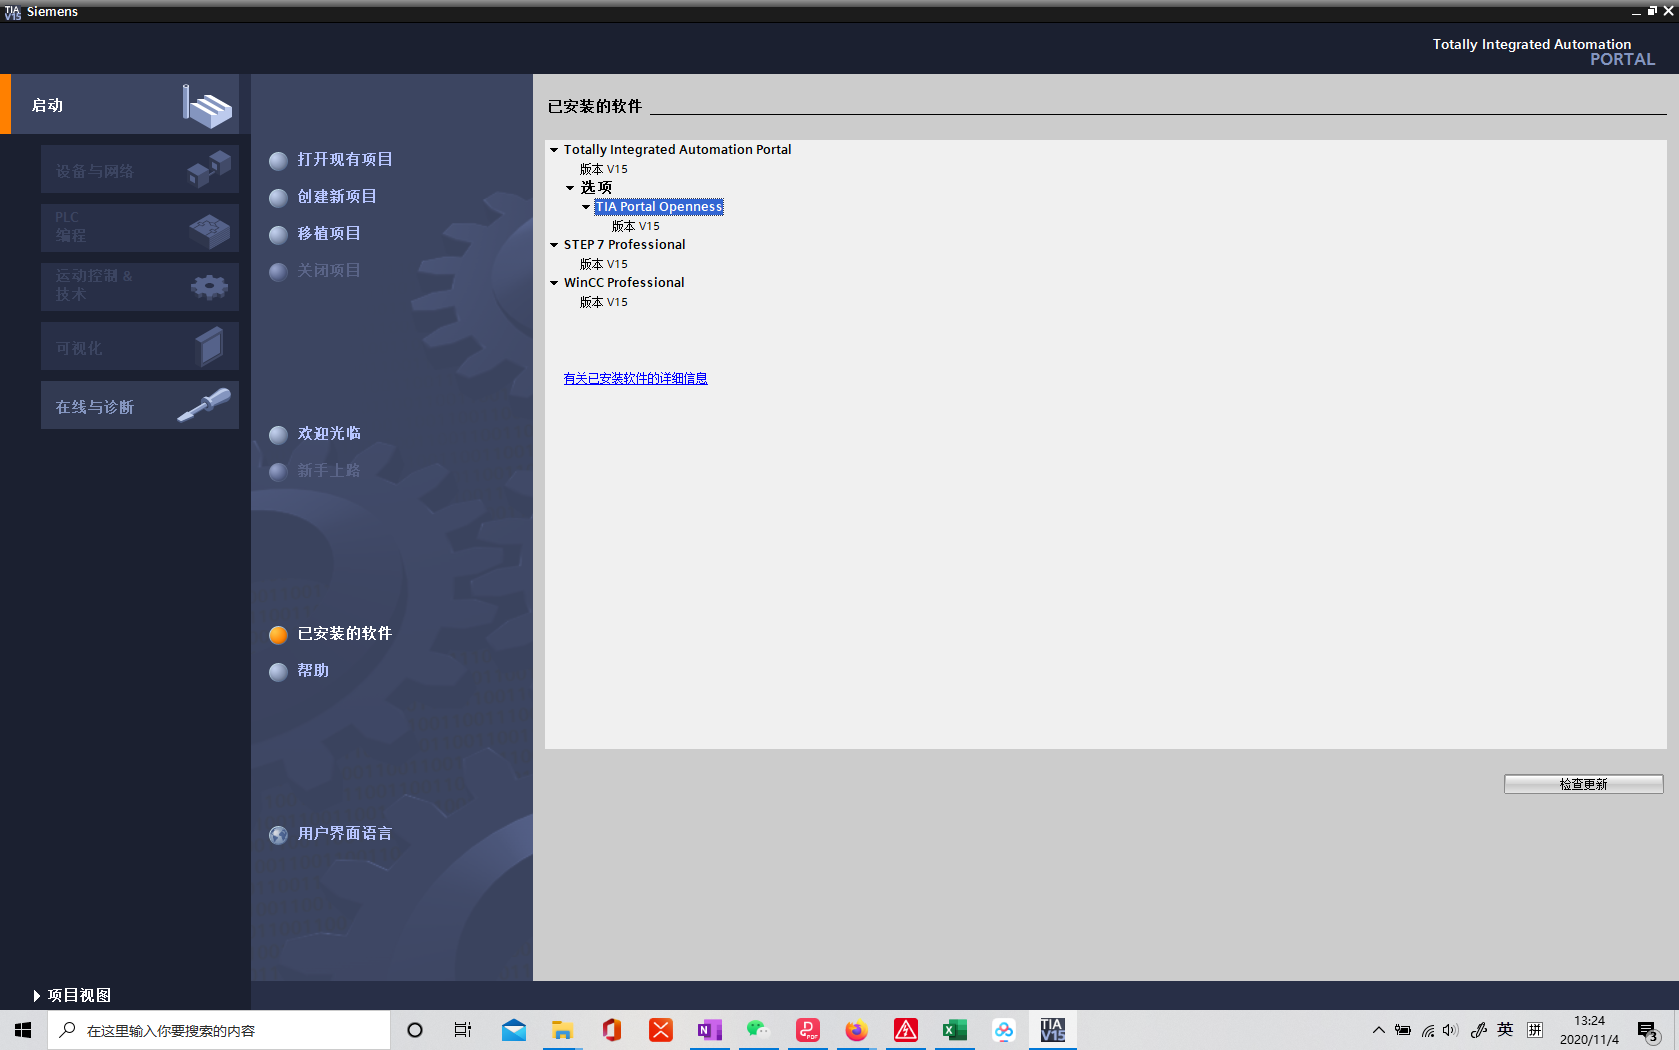Click the TIA V15 taskbar icon
1679x1050 pixels.
(x=1052, y=1029)
